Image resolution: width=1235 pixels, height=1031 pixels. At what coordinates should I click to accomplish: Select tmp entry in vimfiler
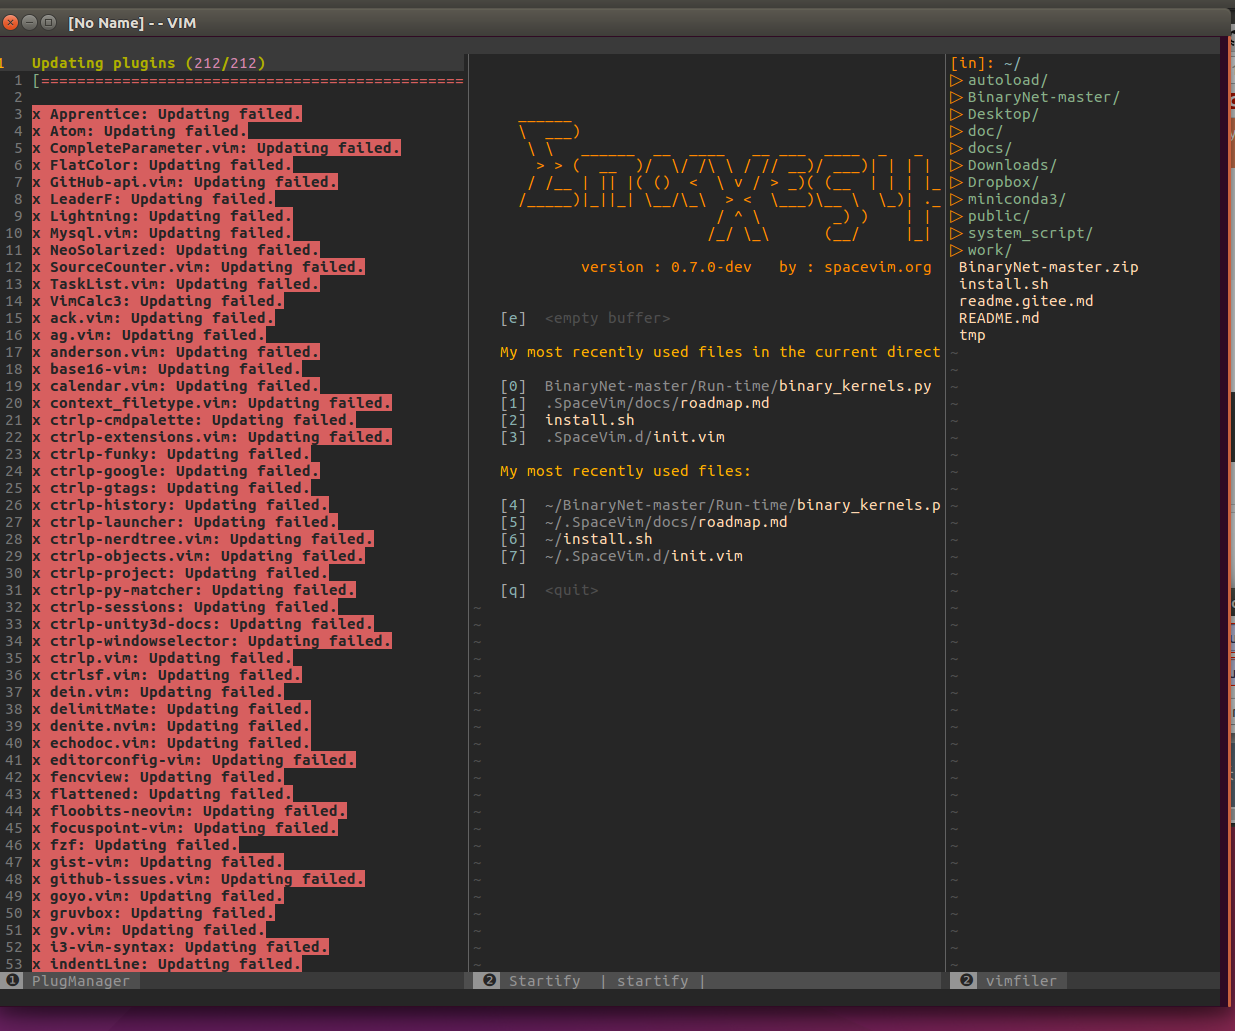[972, 335]
